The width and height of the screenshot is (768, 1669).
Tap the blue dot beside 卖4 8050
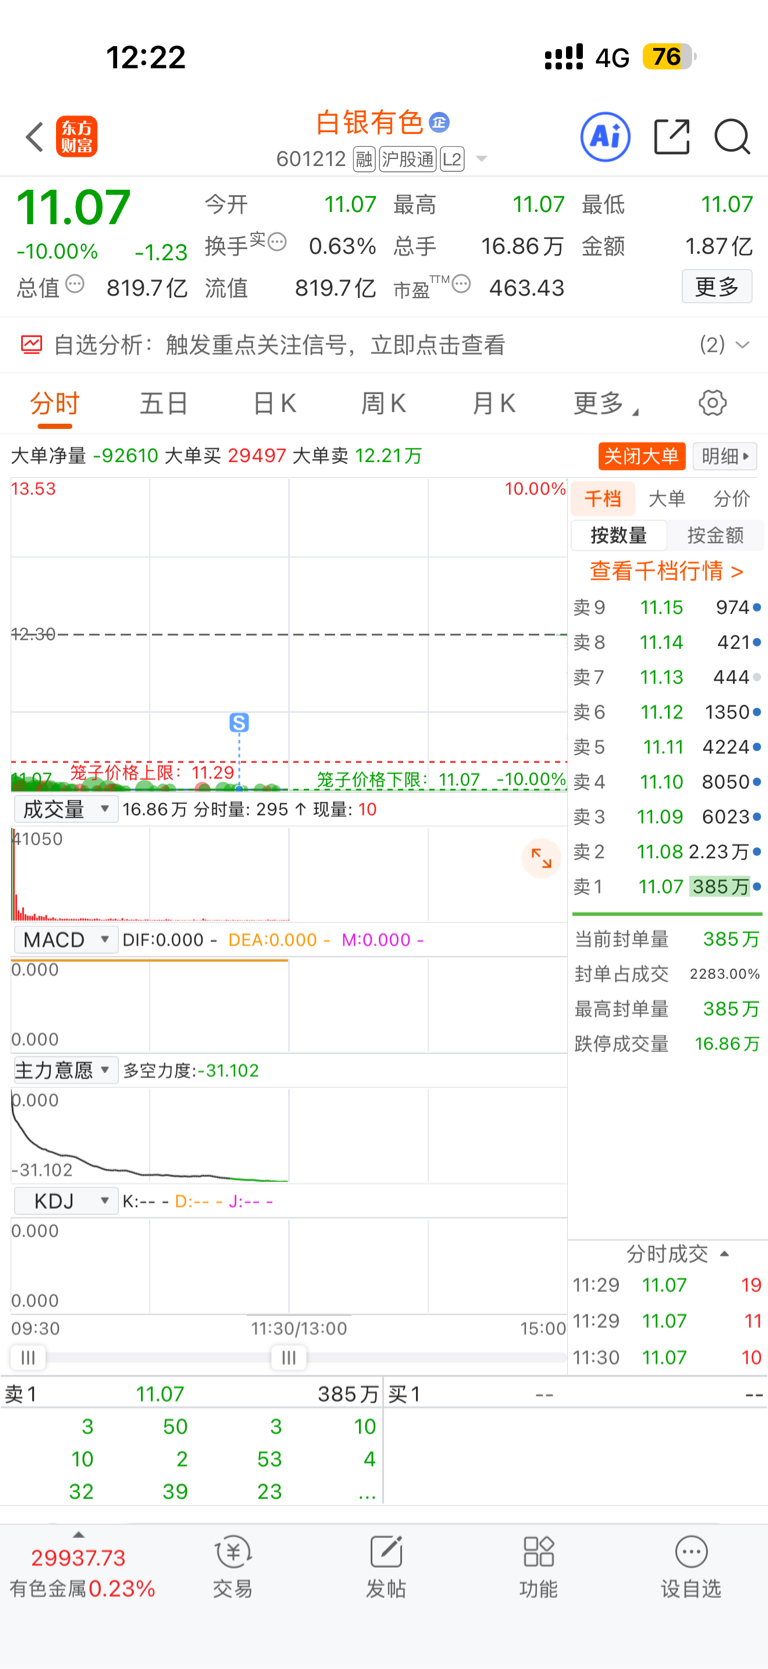tap(757, 782)
